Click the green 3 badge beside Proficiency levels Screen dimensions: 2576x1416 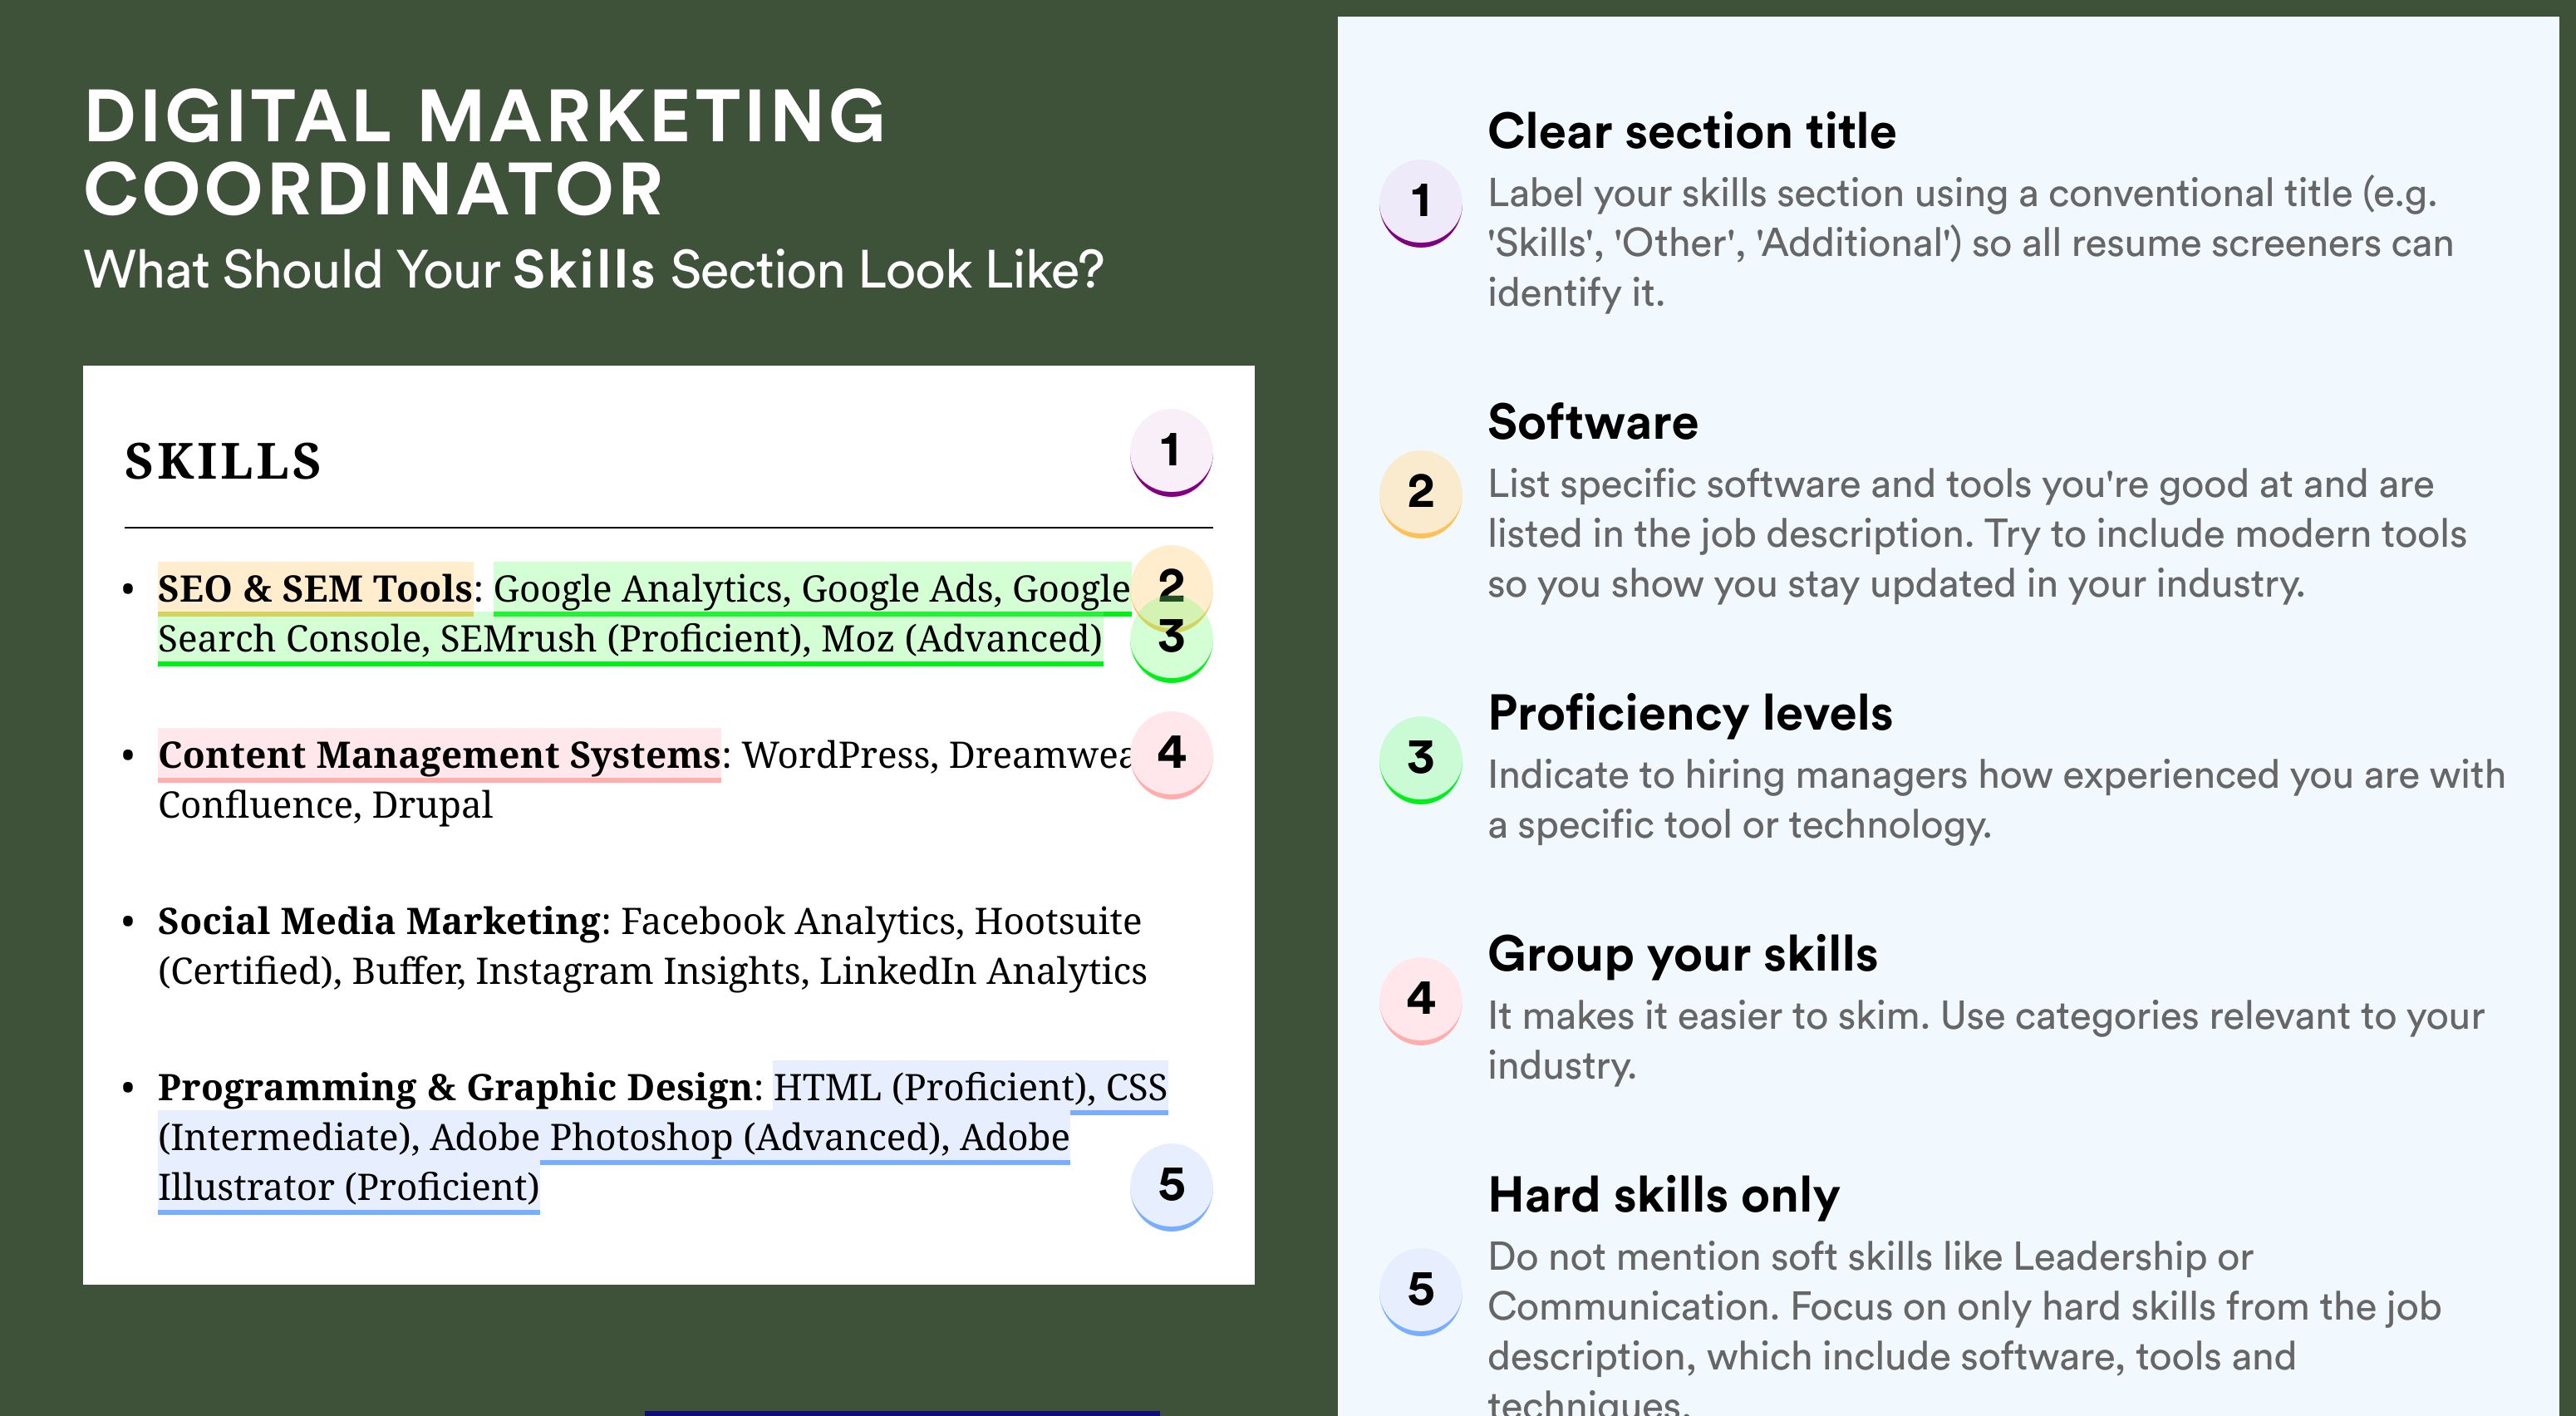coord(1421,760)
